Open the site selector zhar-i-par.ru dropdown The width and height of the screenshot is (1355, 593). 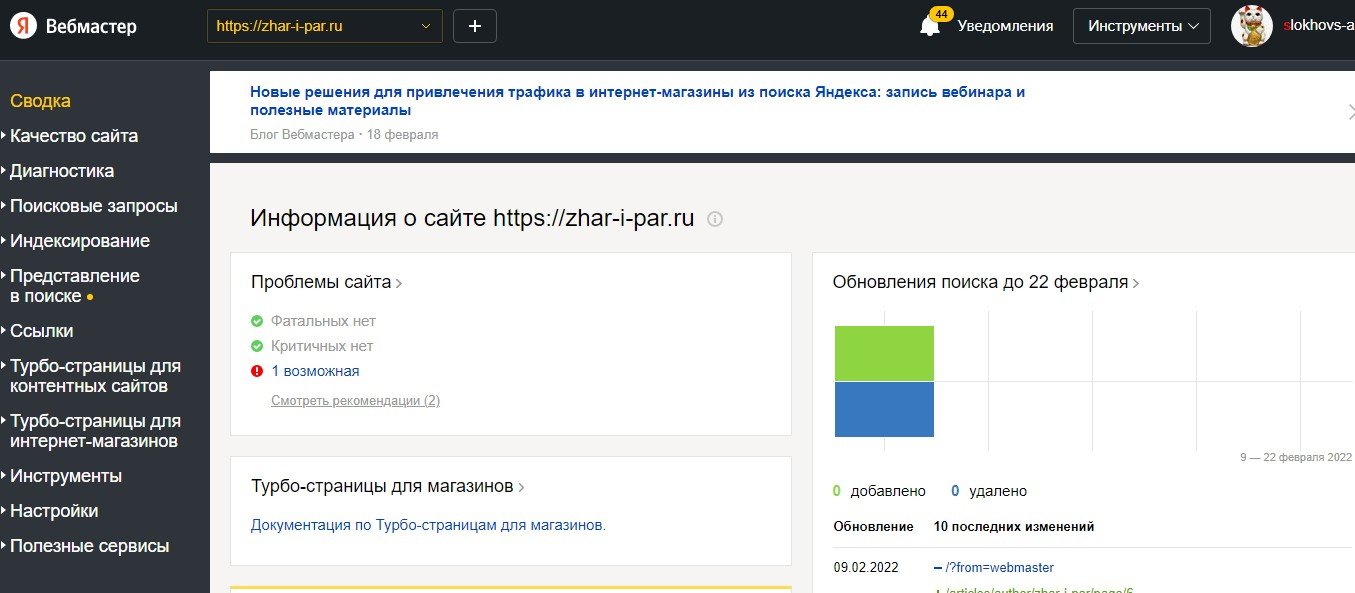pos(325,26)
